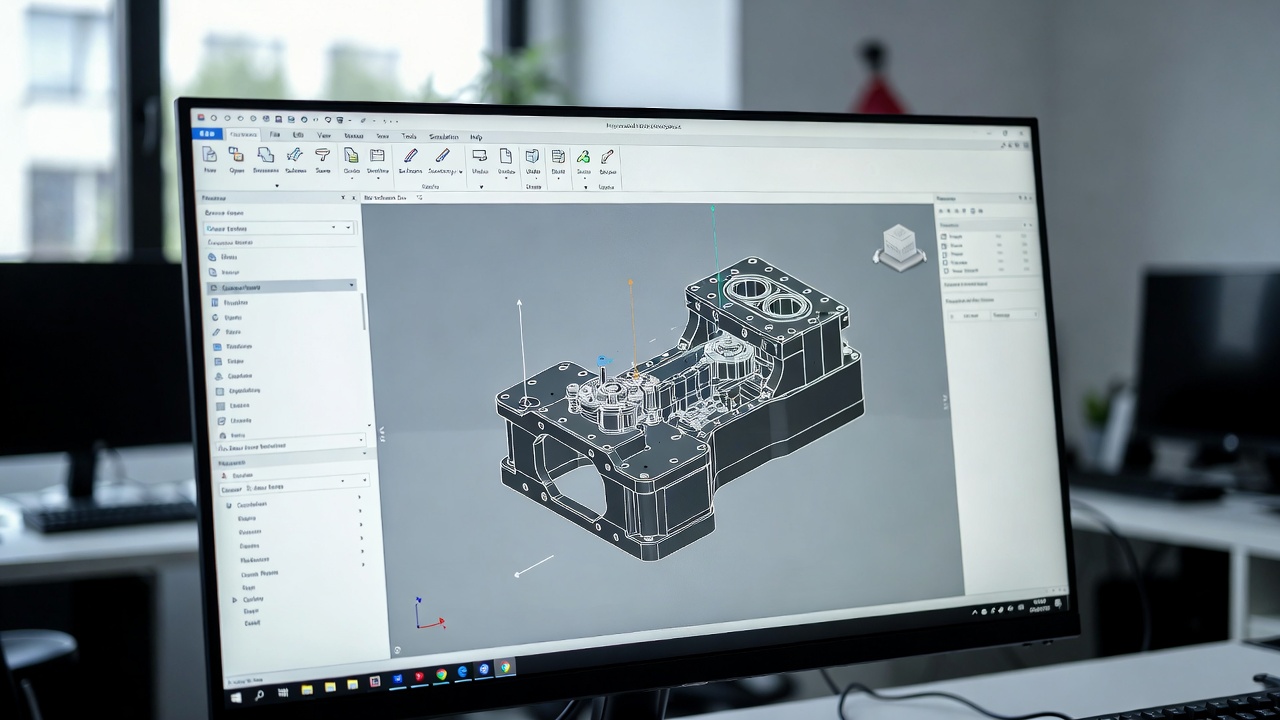Click the left panel's vertical scrollbar
The width and height of the screenshot is (1280, 720).
tap(364, 312)
